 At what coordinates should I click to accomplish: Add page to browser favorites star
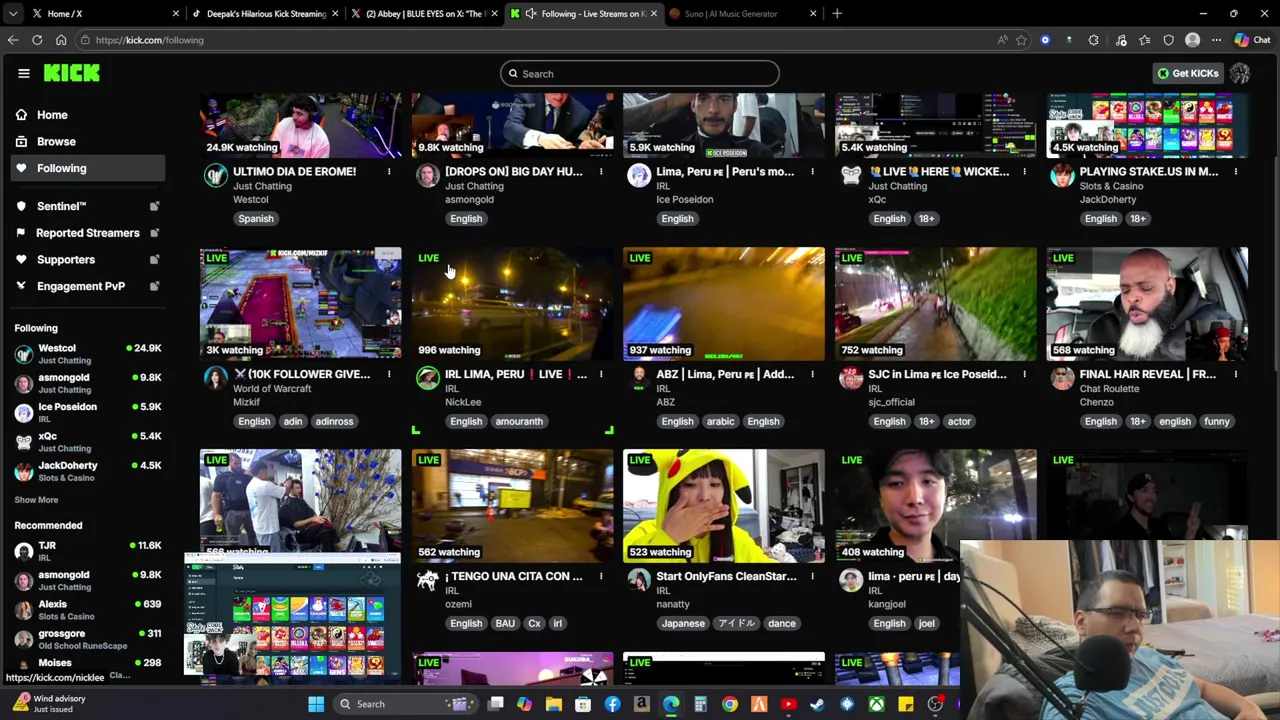tap(1021, 40)
